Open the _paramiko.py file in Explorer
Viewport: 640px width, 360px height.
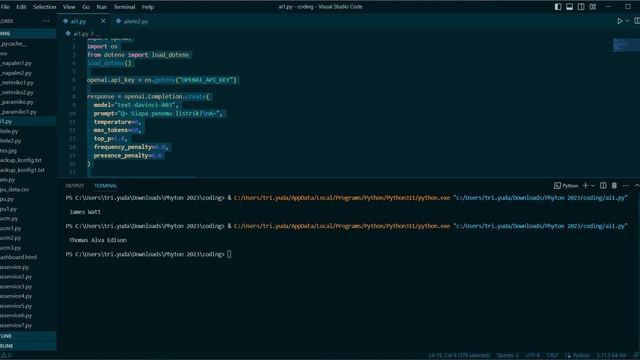pyautogui.click(x=17, y=102)
